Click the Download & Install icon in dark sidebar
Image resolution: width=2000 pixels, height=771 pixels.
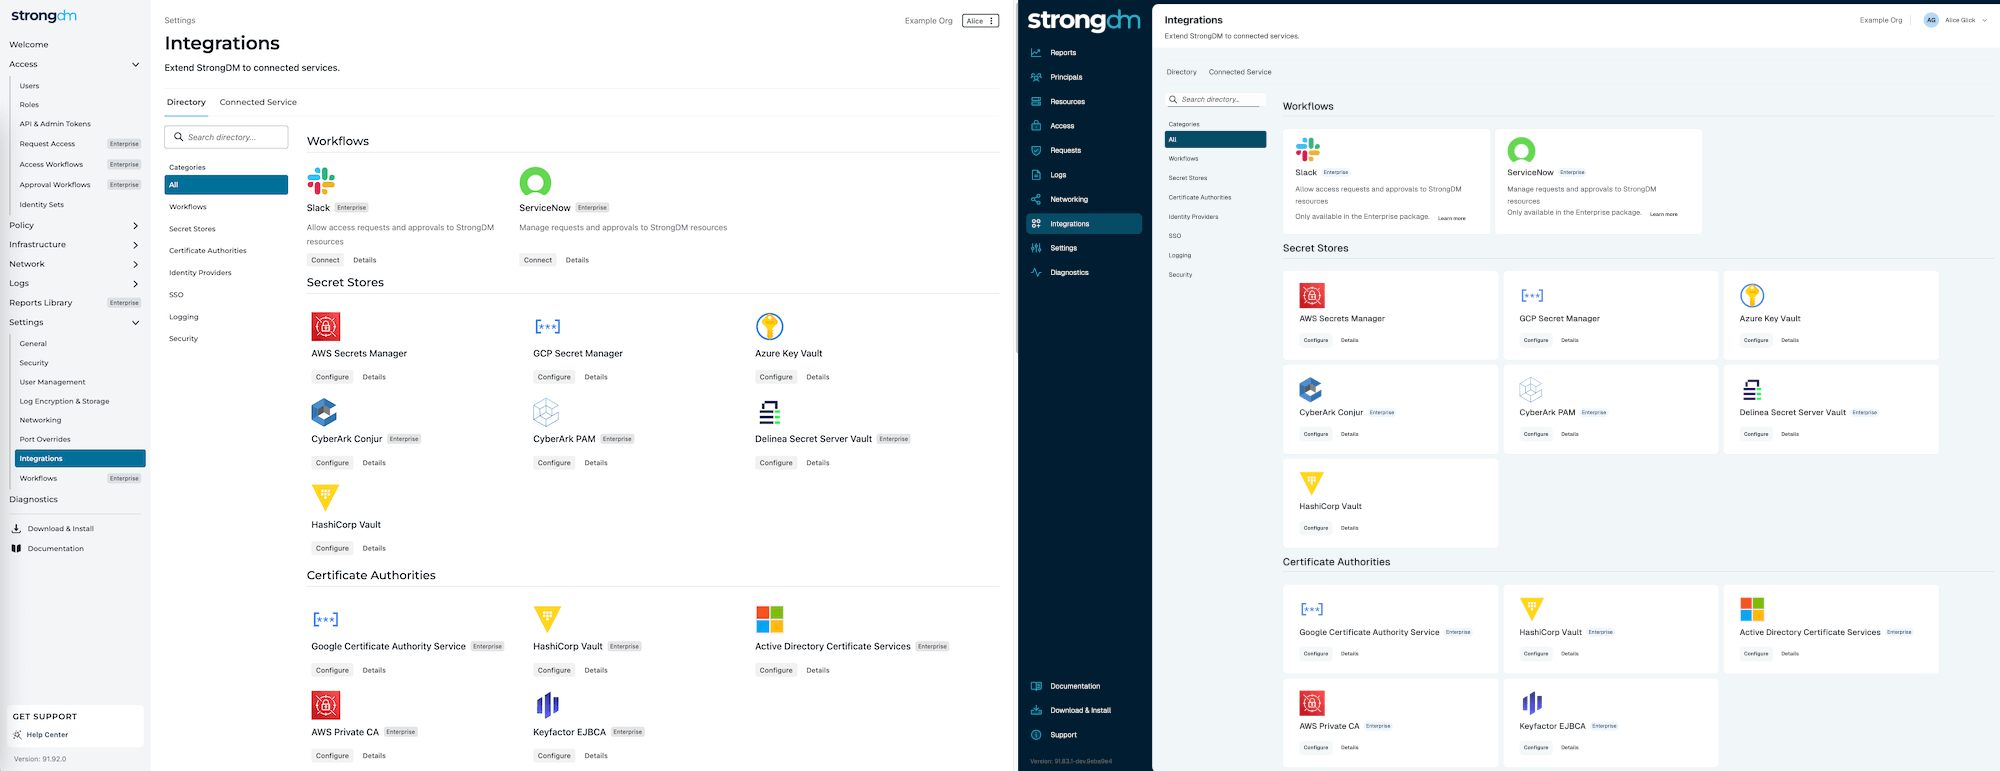(1036, 710)
